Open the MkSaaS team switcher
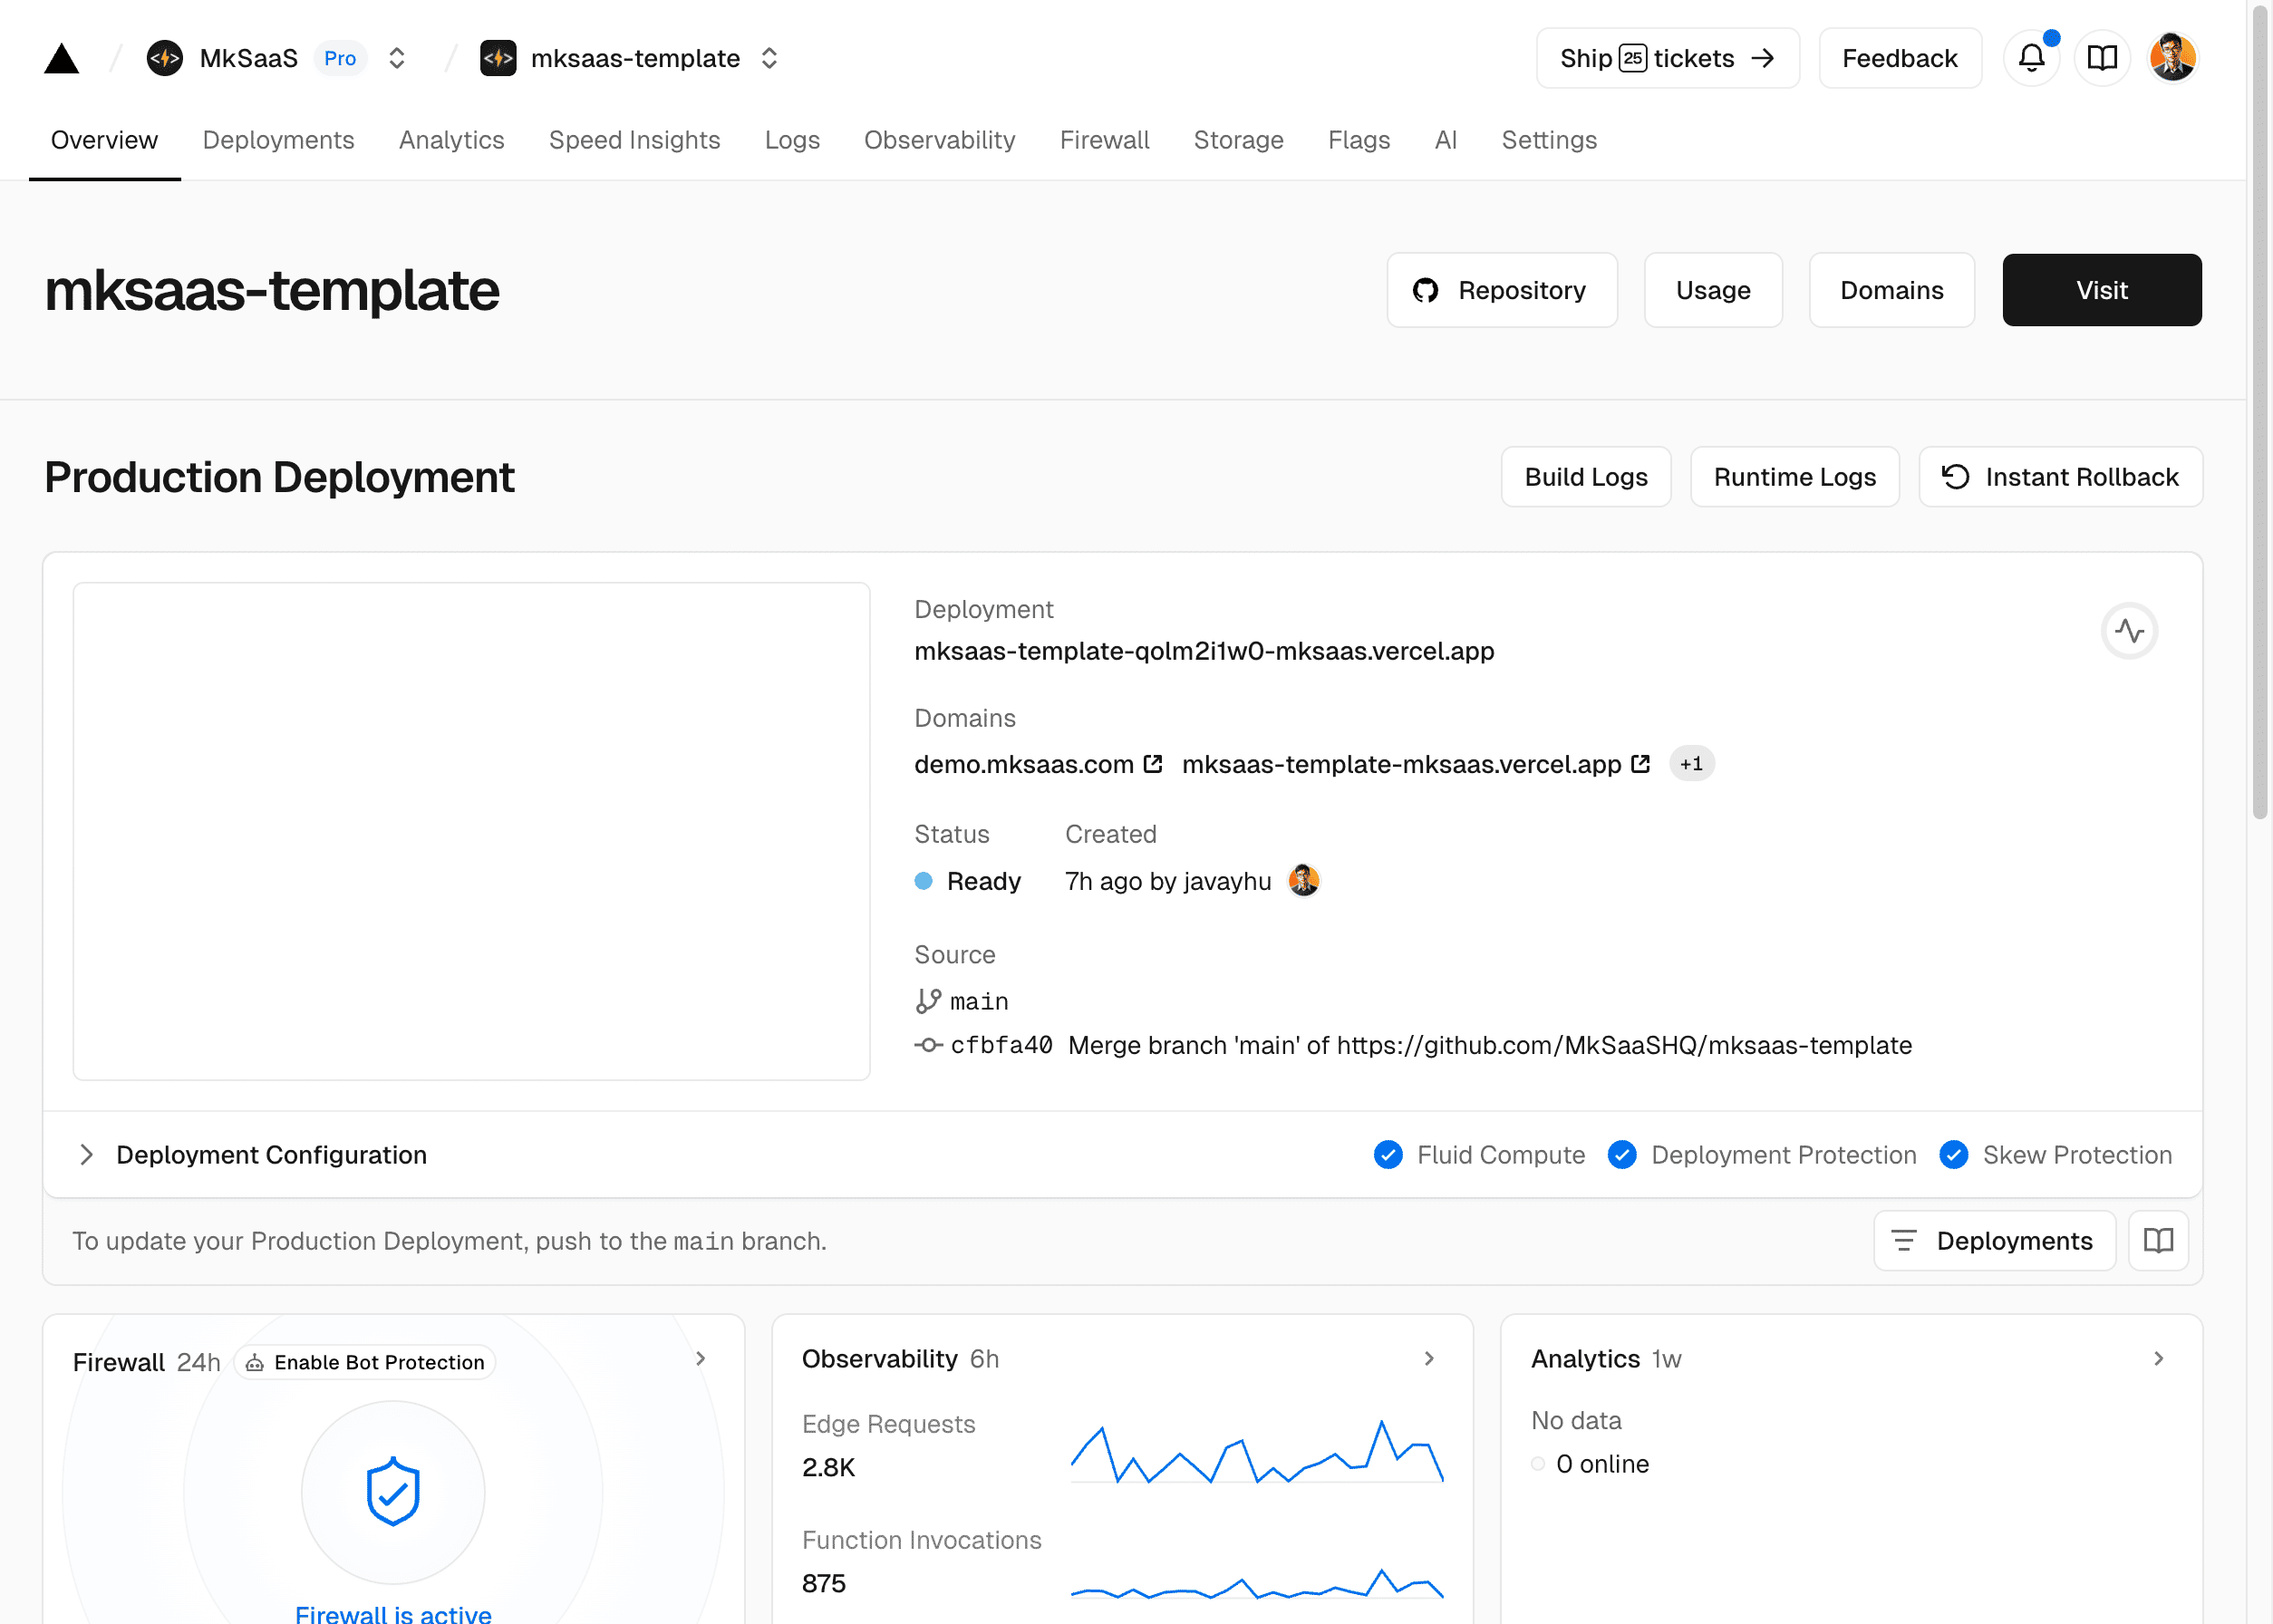Screen dimensions: 2273x1624 (397, 58)
